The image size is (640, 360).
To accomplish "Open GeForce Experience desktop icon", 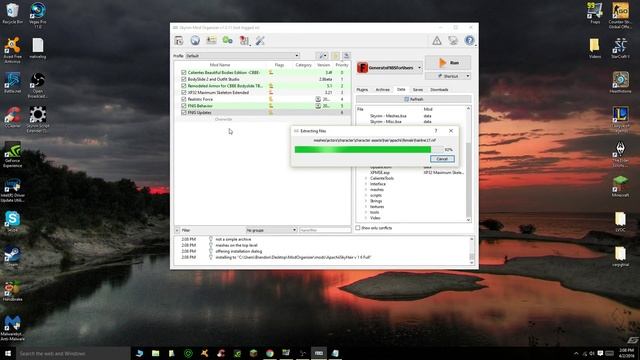I will pos(12,154).
